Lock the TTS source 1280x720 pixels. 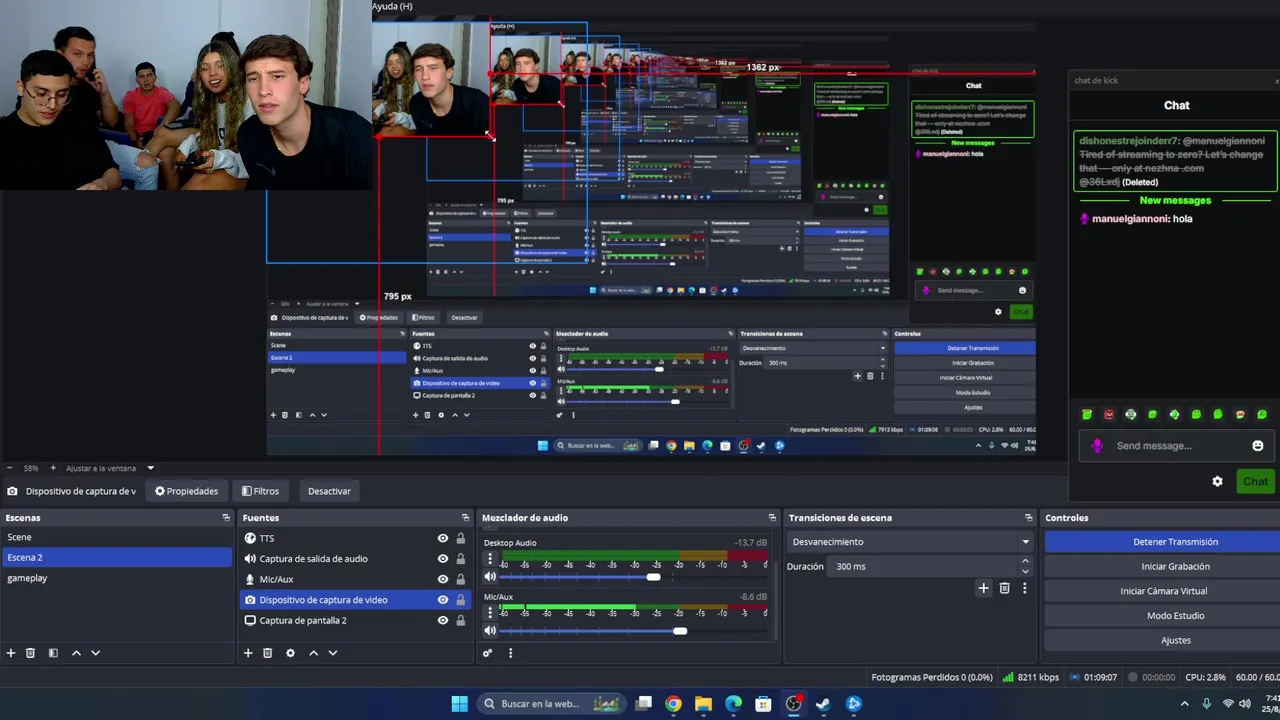[461, 538]
